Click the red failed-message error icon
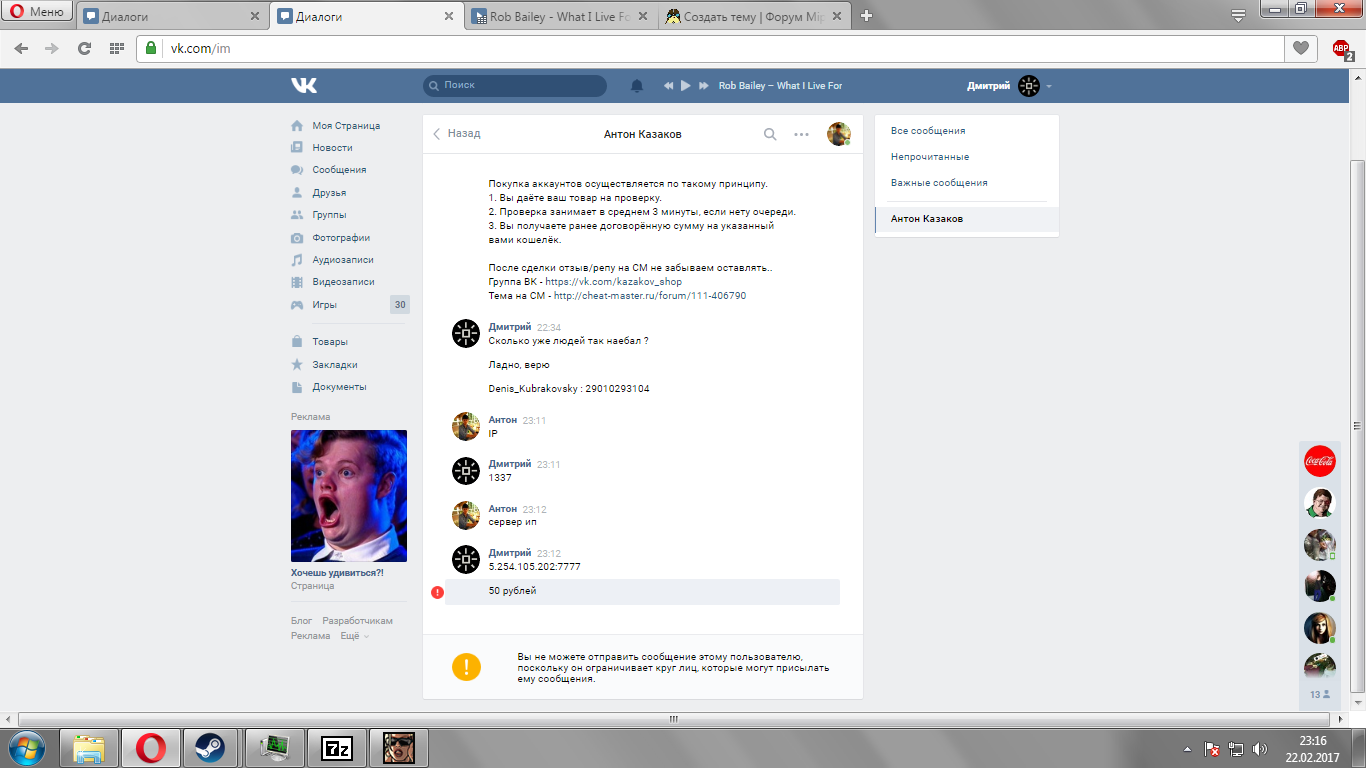1366x768 pixels. 437,592
